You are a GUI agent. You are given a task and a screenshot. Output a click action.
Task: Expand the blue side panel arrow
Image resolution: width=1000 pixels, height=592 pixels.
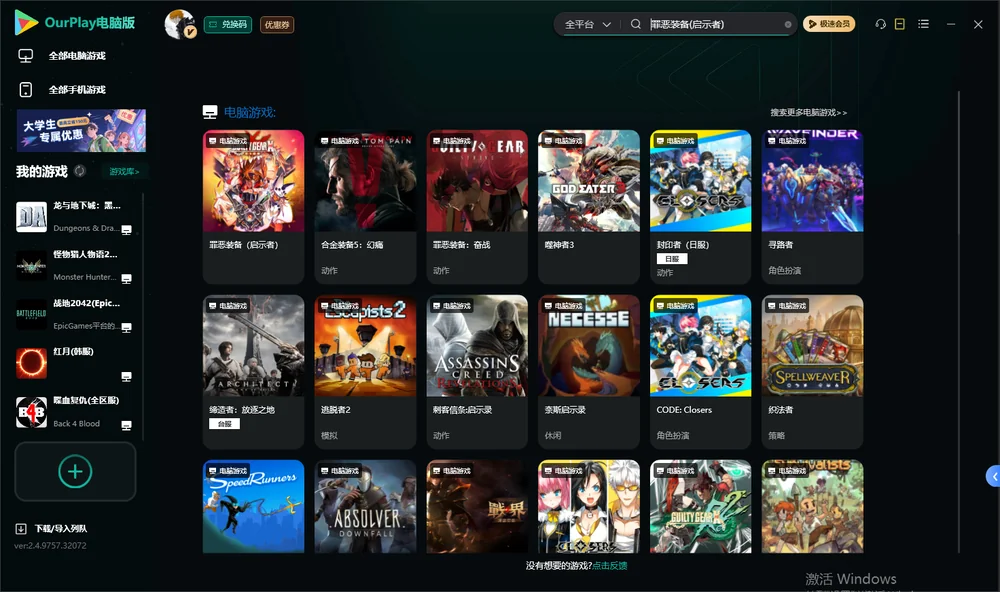pos(993,477)
